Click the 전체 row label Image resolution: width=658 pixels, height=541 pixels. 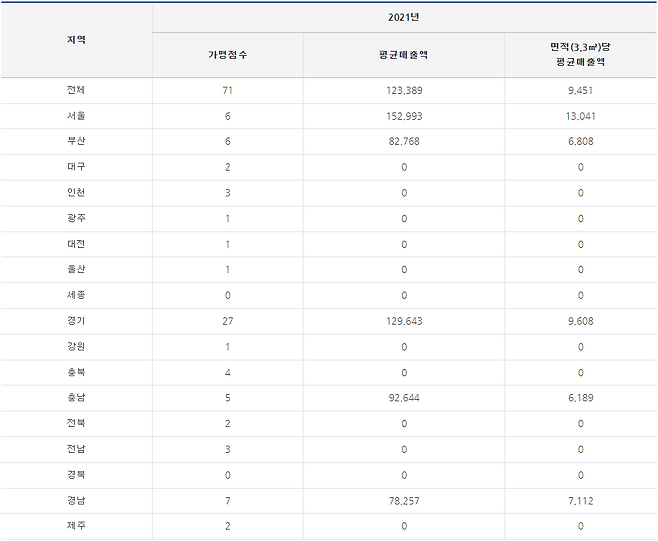[76, 90]
